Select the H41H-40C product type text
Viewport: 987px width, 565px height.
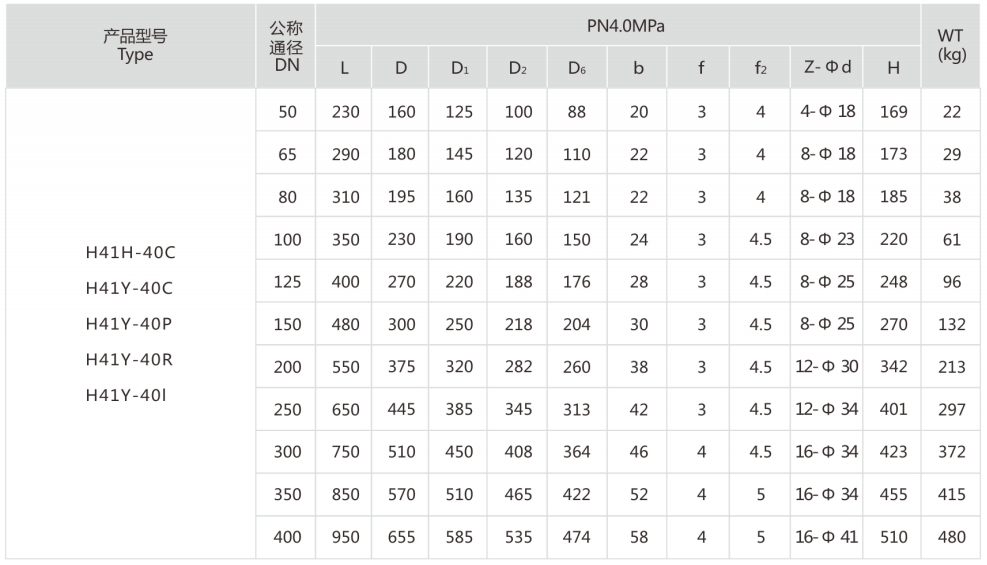click(131, 252)
